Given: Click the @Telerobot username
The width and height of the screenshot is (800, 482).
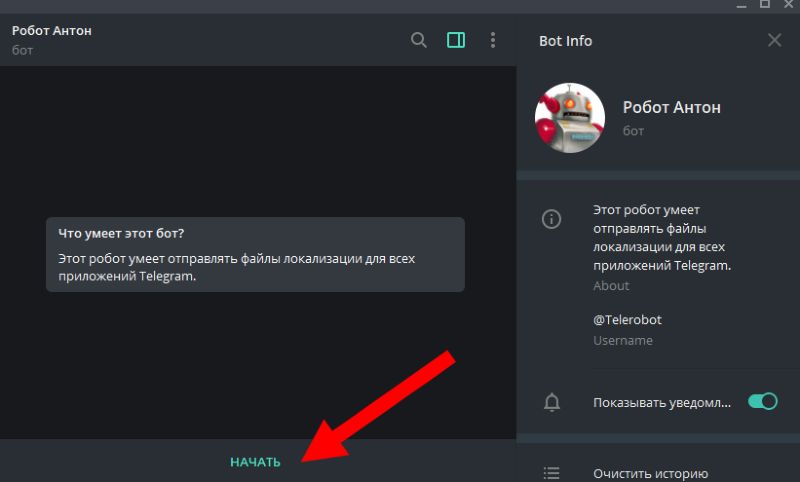Looking at the screenshot, I should 627,320.
